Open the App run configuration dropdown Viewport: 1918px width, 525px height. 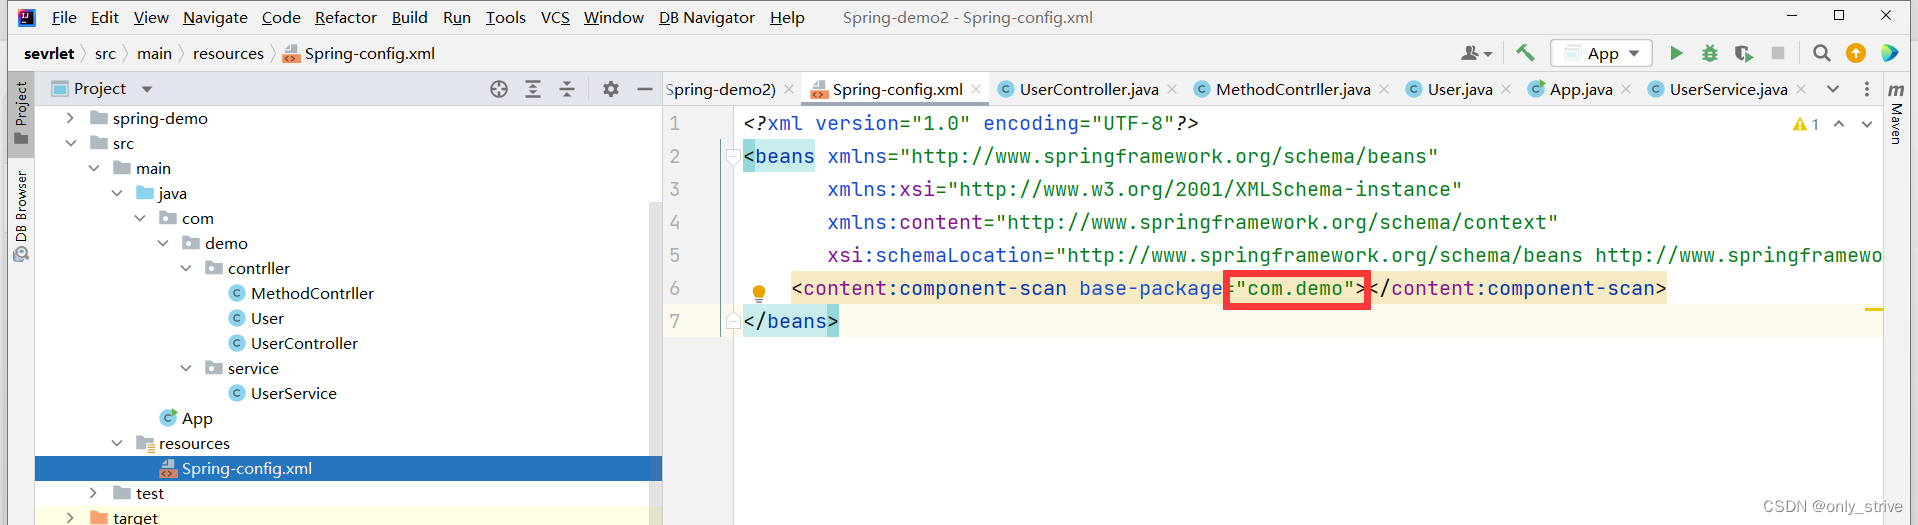1601,53
